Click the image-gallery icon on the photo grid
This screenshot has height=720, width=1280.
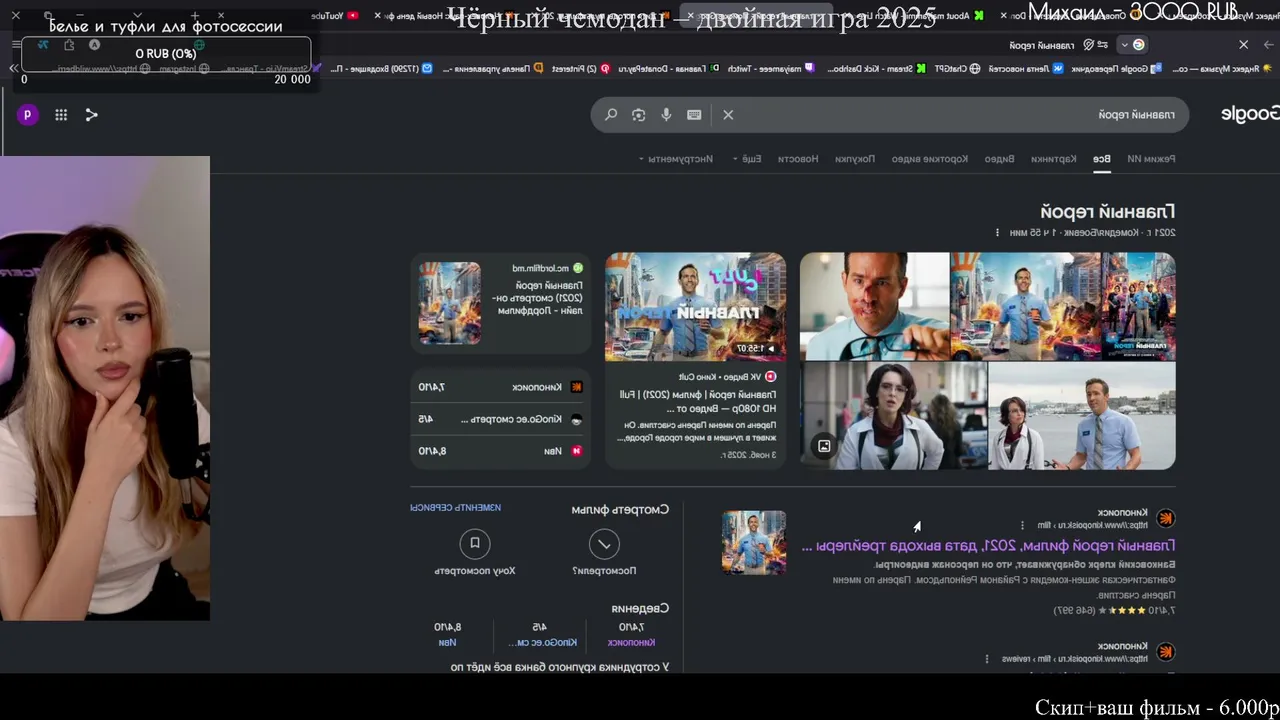point(824,446)
